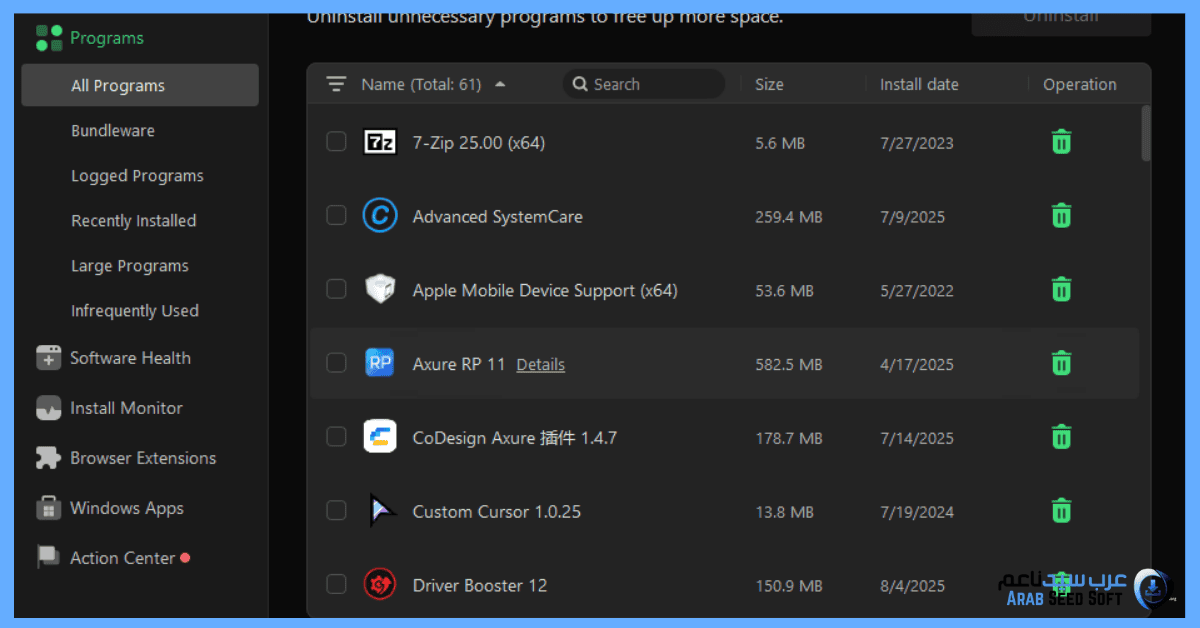
Task: Switch to the Bundleware list
Action: 113,131
